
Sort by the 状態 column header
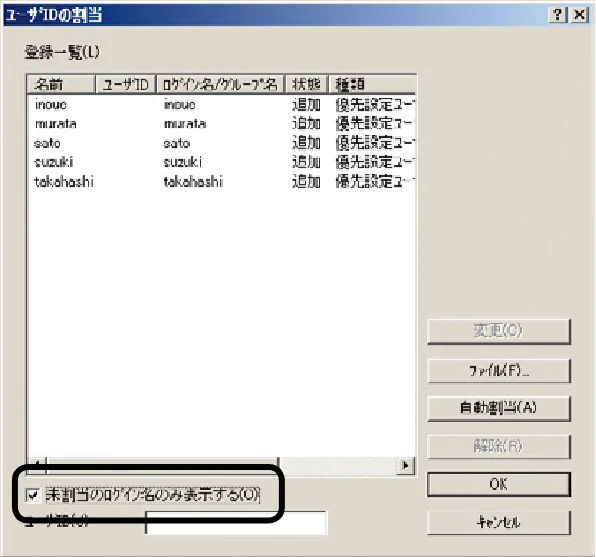(306, 84)
